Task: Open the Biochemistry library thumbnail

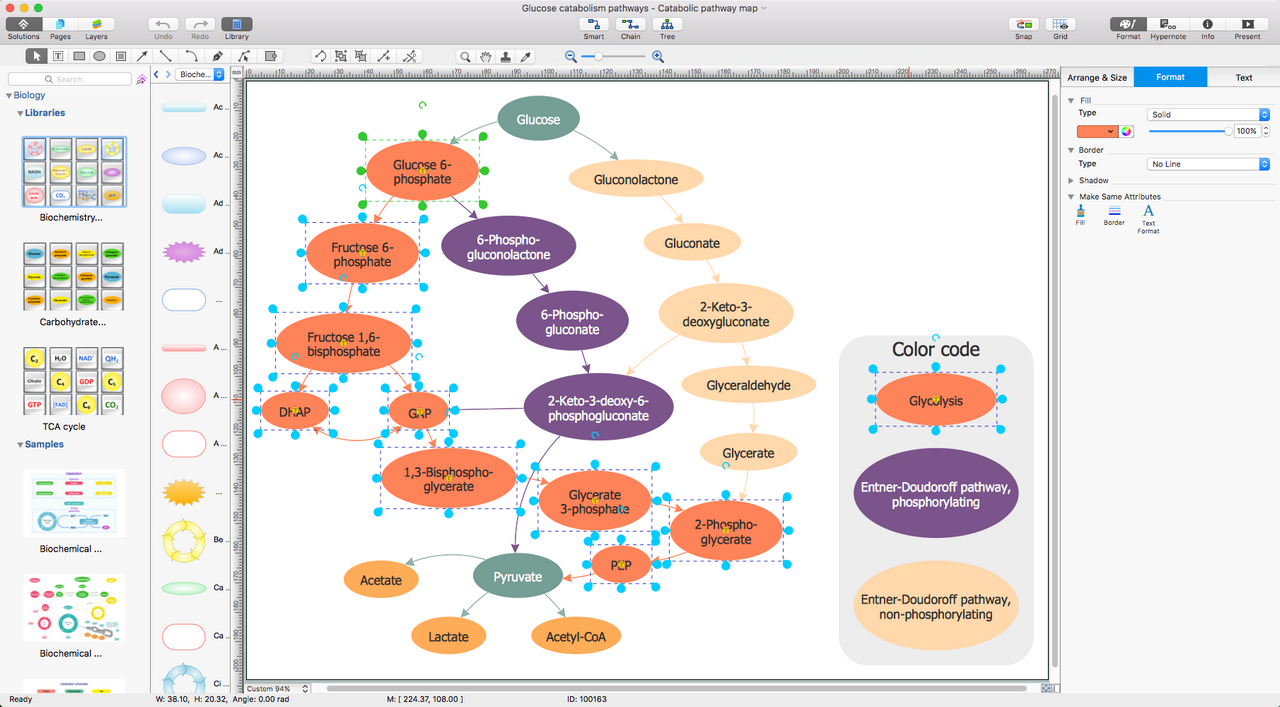Action: pos(74,172)
